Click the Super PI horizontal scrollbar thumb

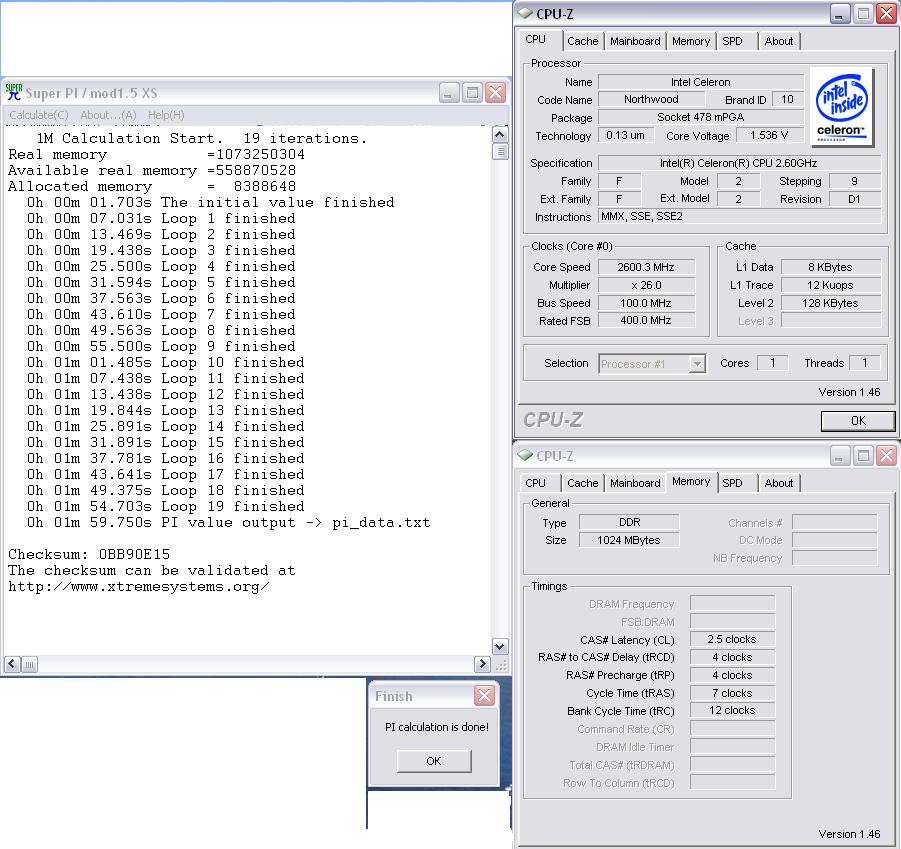pos(29,665)
